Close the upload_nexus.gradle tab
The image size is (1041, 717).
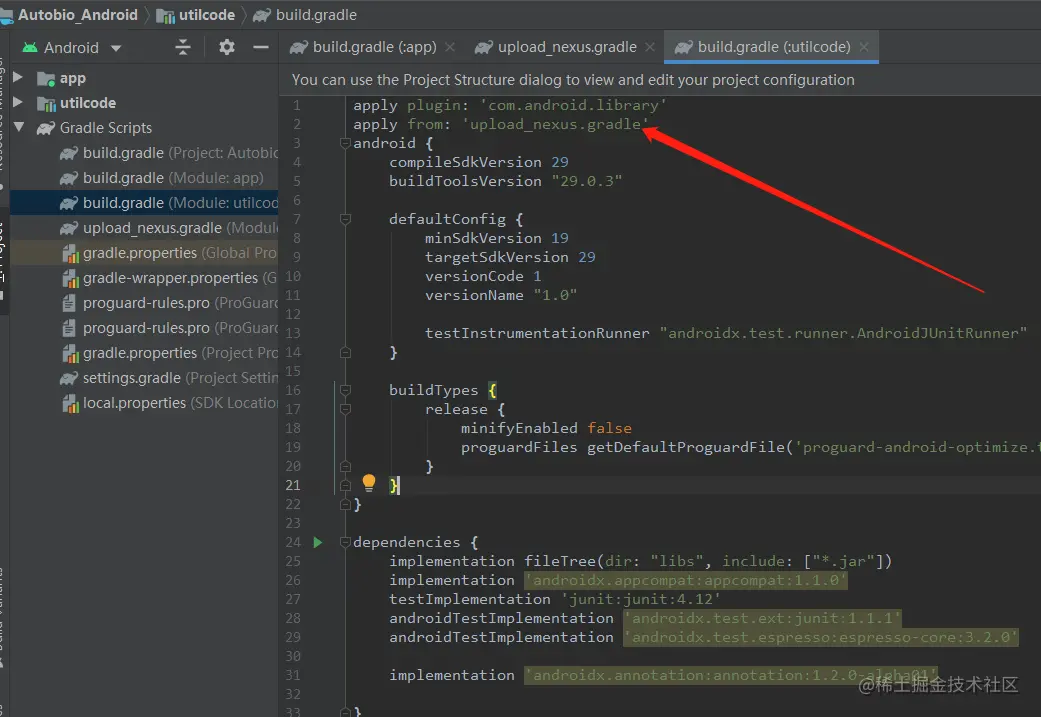click(x=650, y=47)
